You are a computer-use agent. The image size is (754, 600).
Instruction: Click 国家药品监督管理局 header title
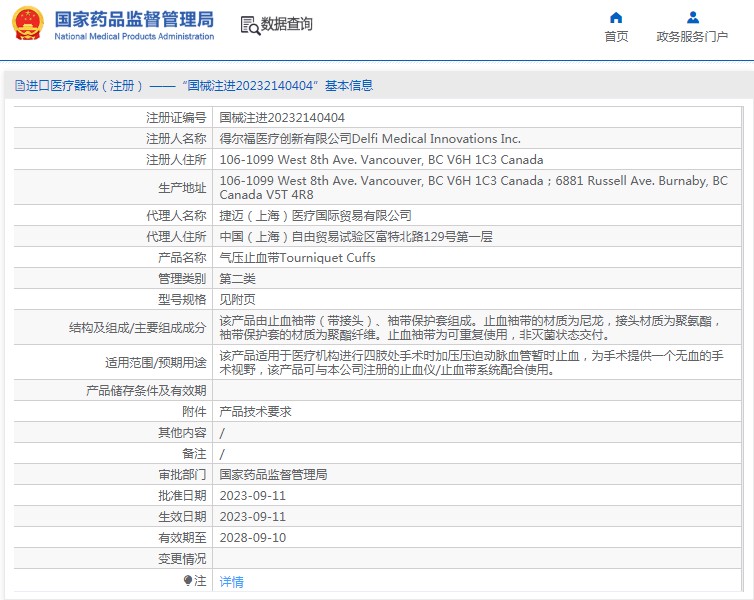134,19
